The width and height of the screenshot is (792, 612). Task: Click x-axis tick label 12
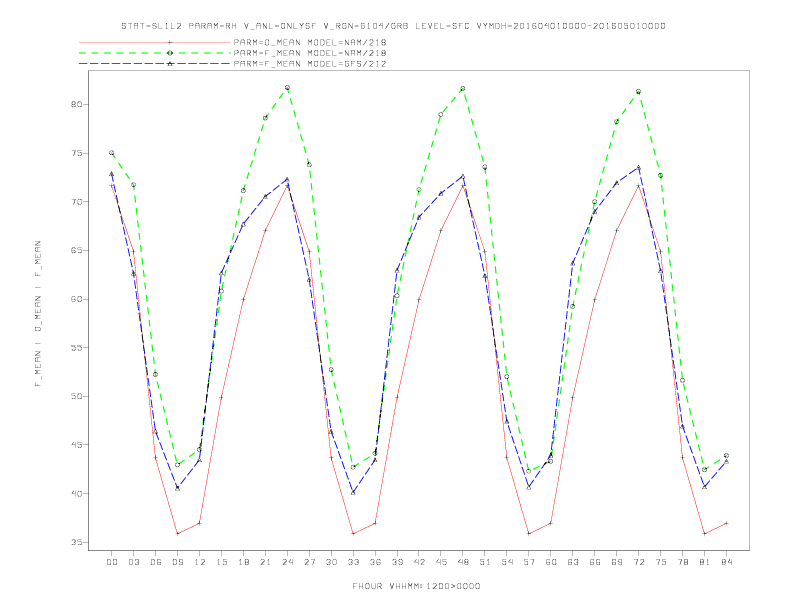point(200,562)
